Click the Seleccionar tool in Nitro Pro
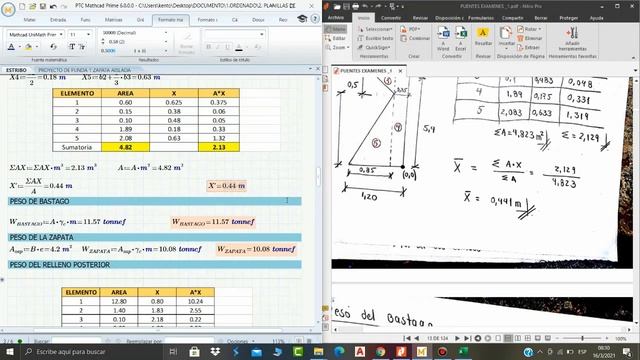 (375, 29)
